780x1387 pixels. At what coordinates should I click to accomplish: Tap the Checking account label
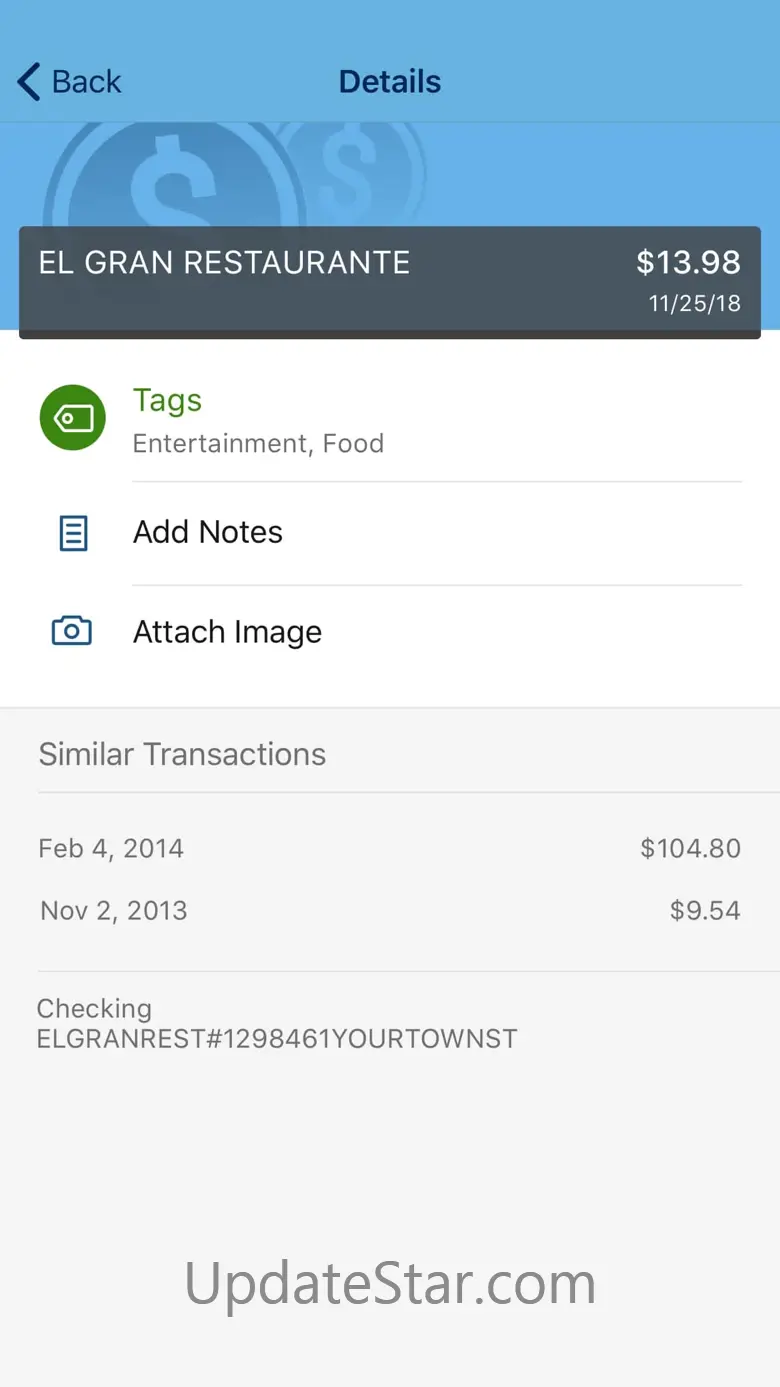(94, 1009)
